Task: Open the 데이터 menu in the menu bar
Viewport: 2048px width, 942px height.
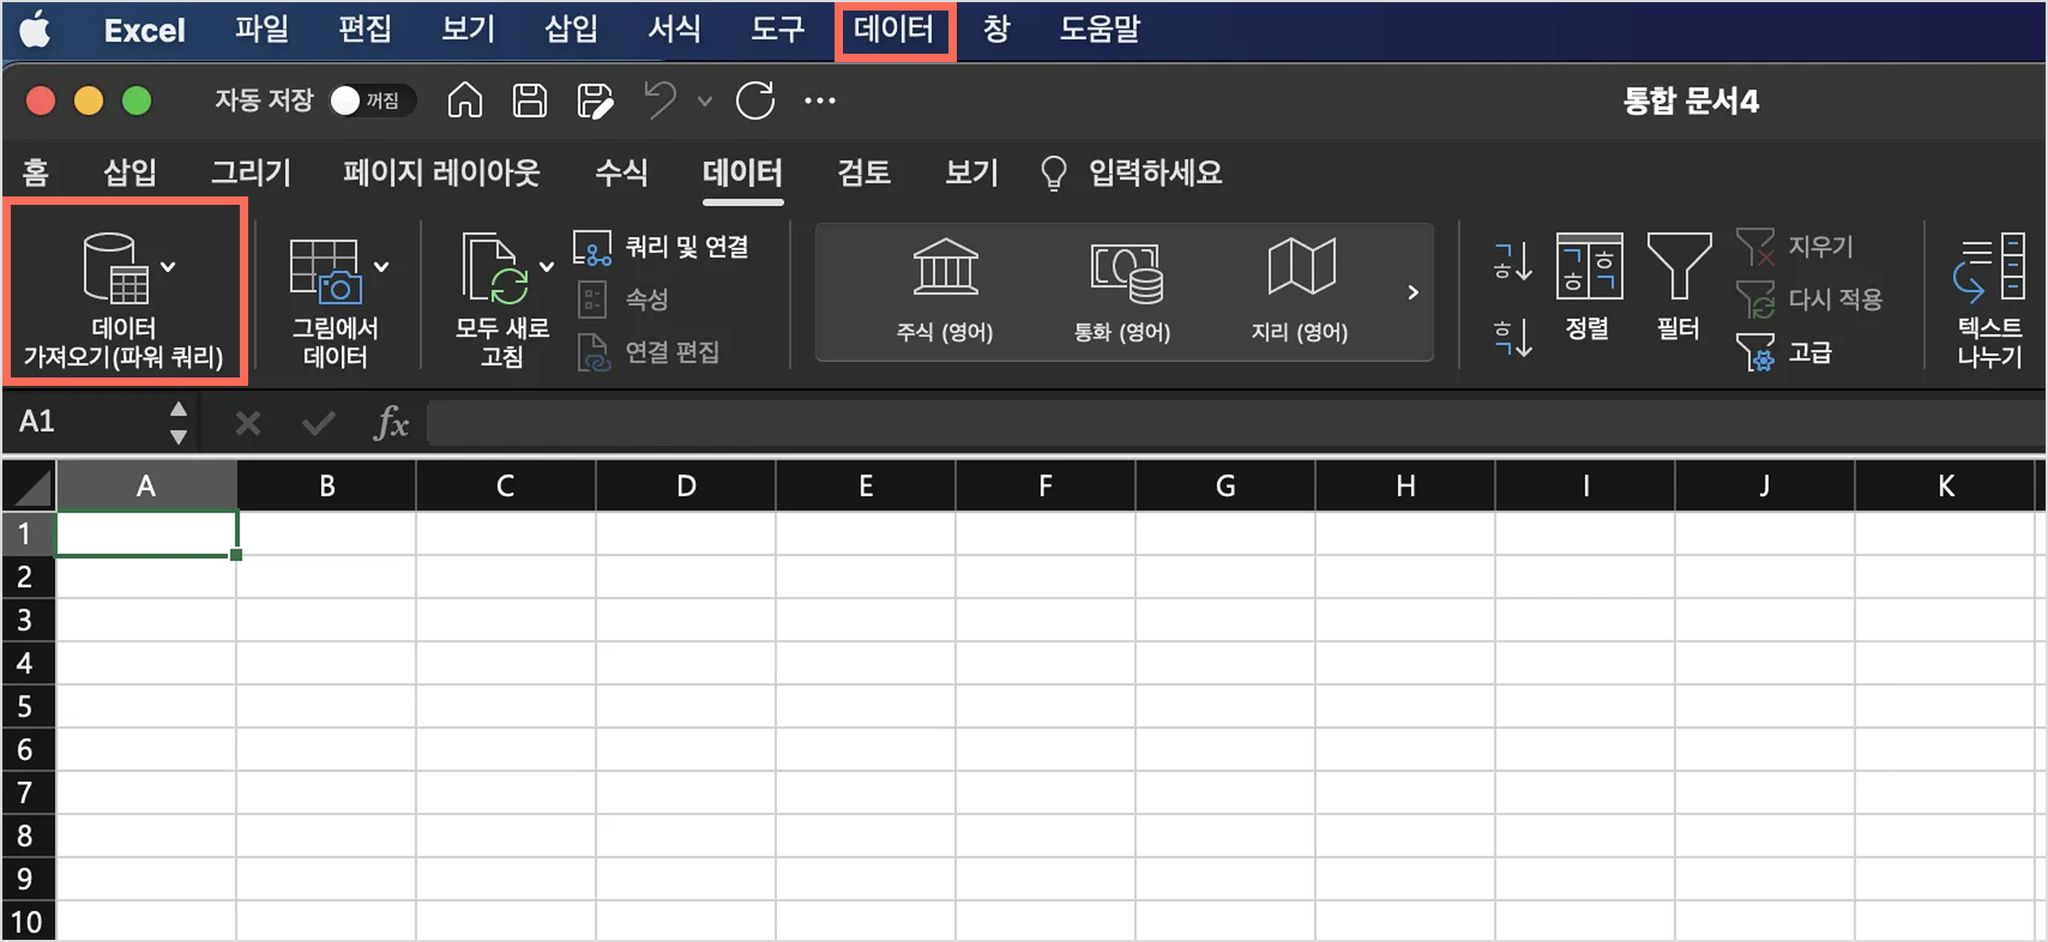Action: click(894, 30)
